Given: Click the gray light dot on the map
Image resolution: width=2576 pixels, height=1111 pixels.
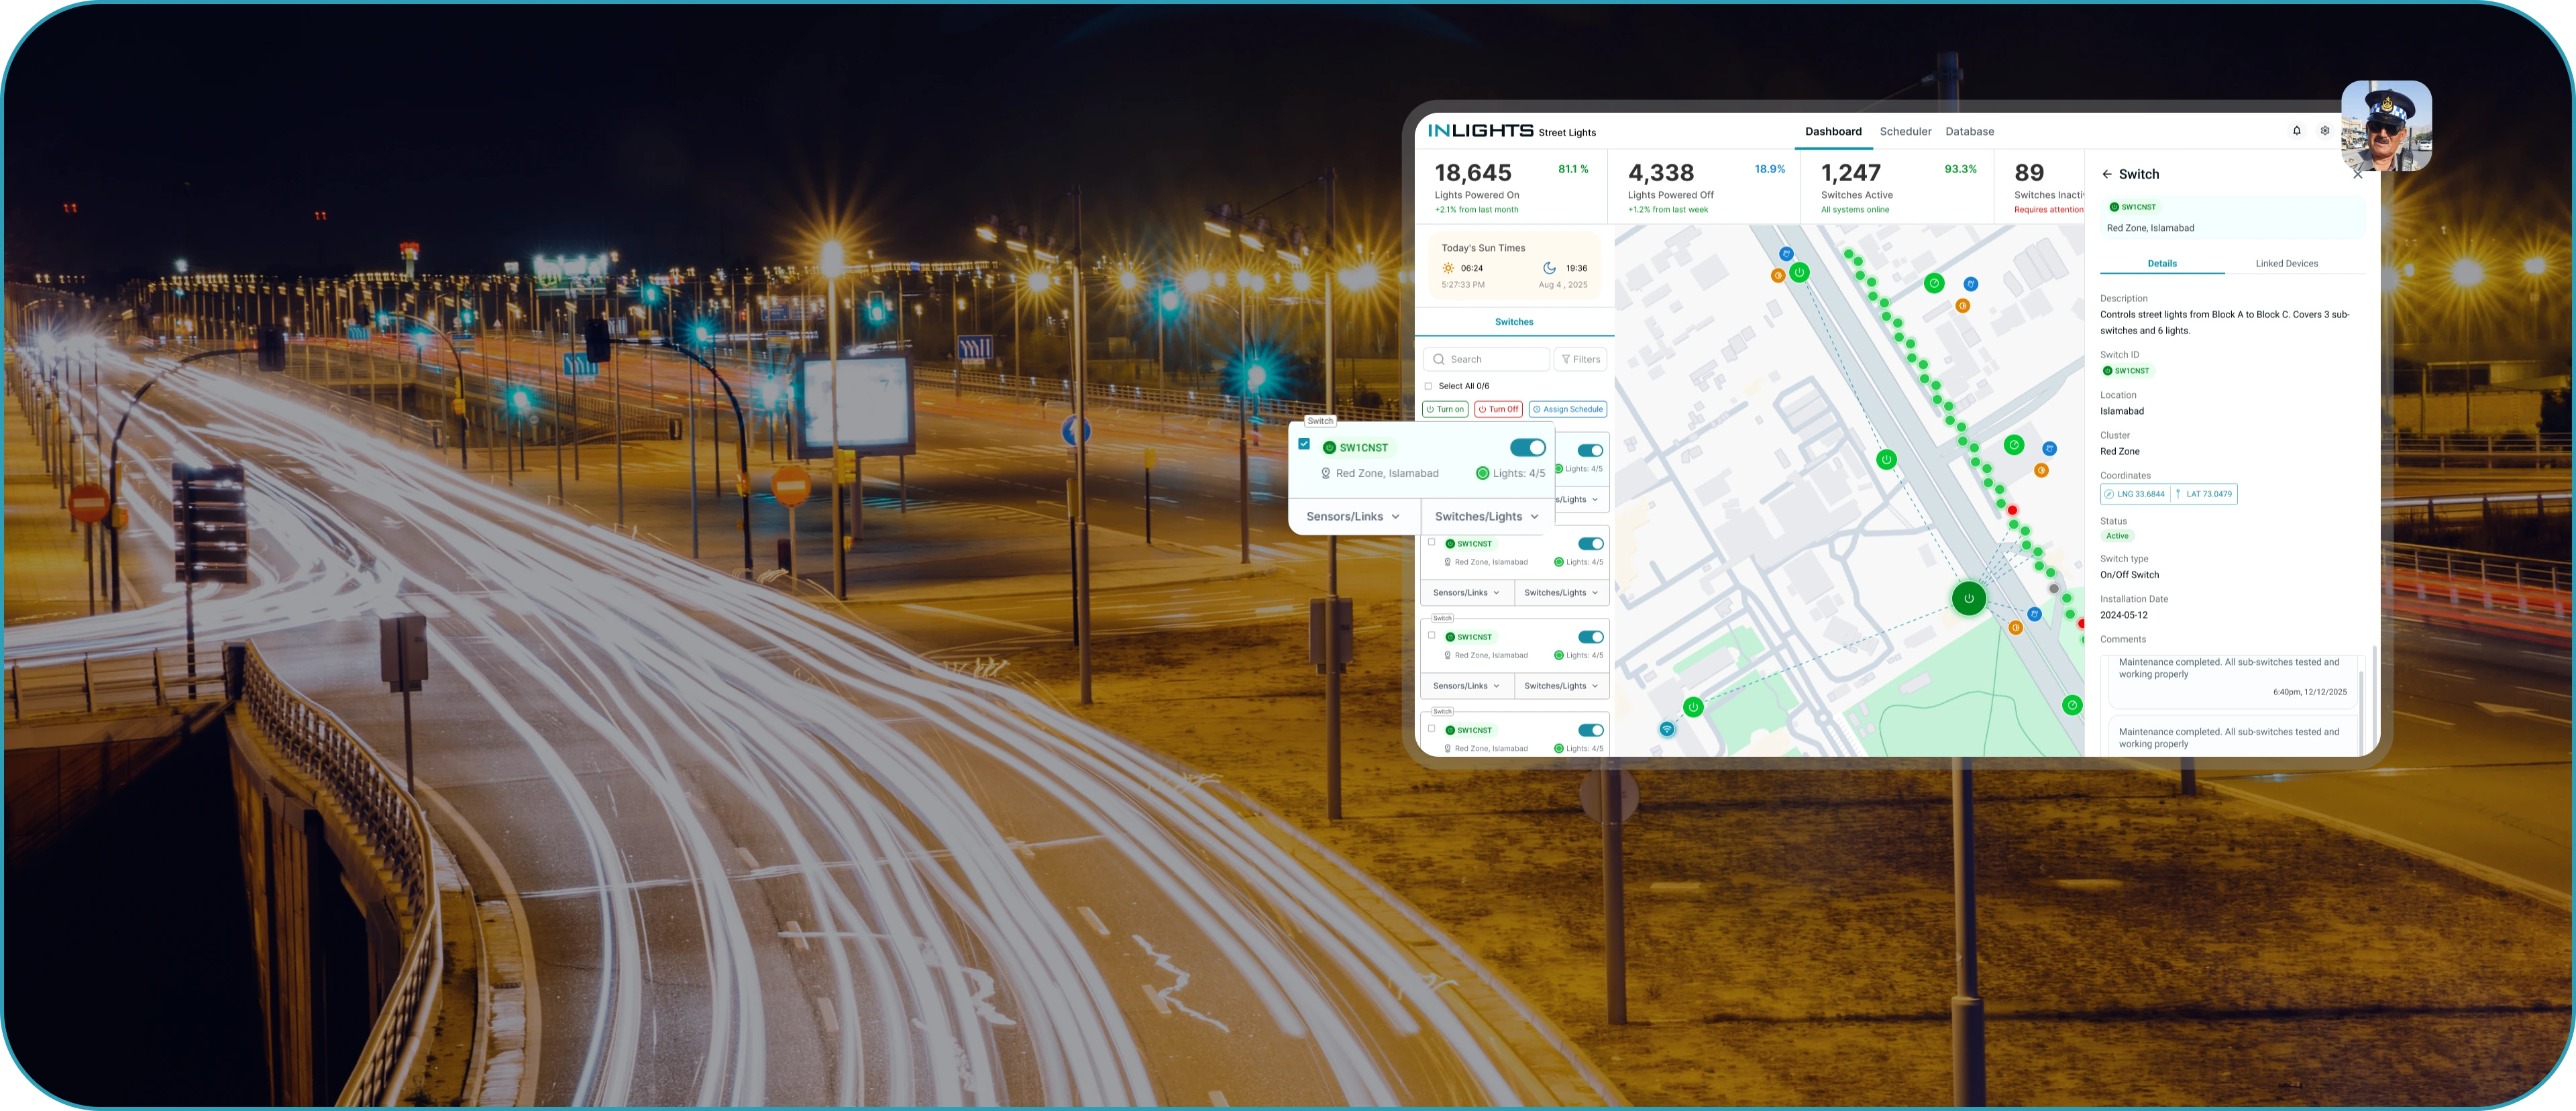Looking at the screenshot, I should click(x=2054, y=589).
